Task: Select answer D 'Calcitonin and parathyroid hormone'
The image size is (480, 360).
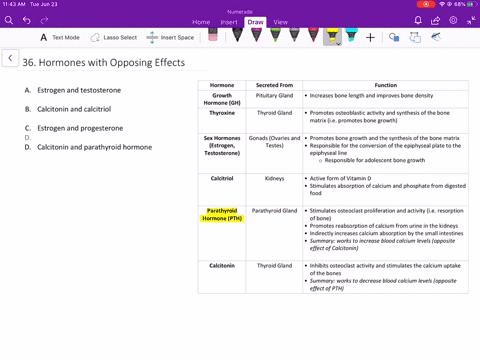Action: point(95,147)
